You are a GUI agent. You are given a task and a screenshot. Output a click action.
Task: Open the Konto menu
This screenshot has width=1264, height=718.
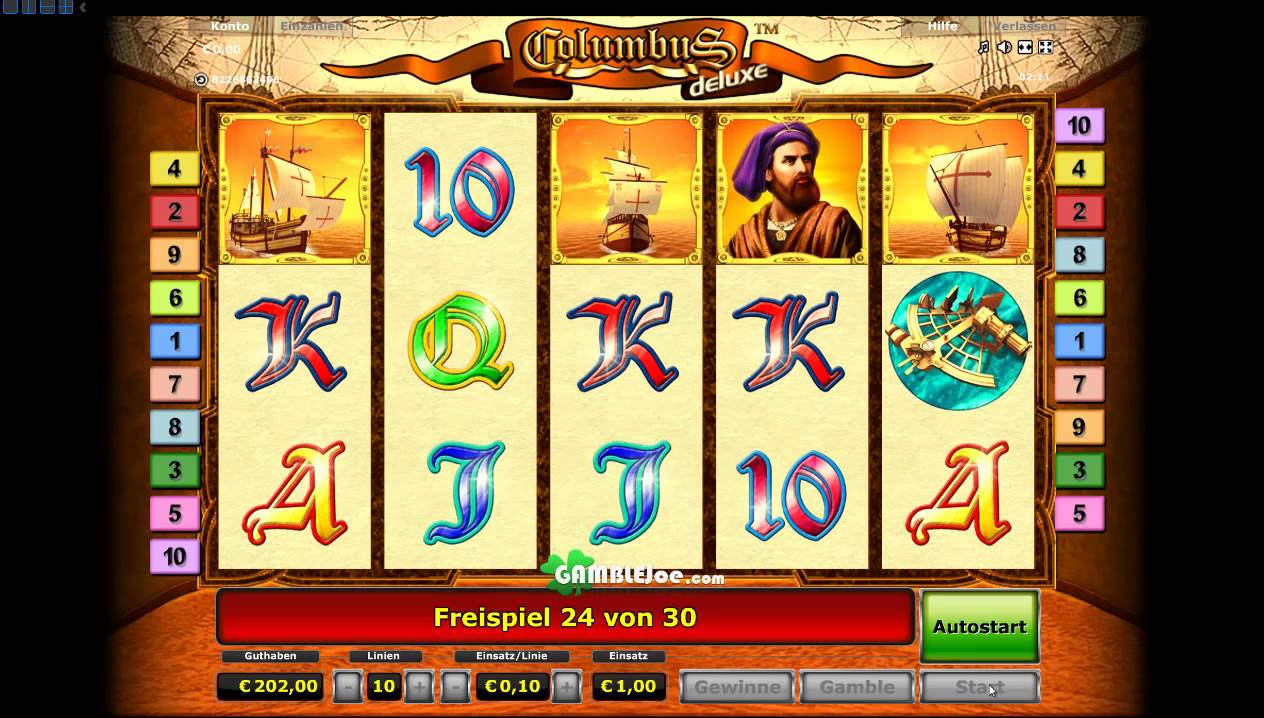click(231, 26)
